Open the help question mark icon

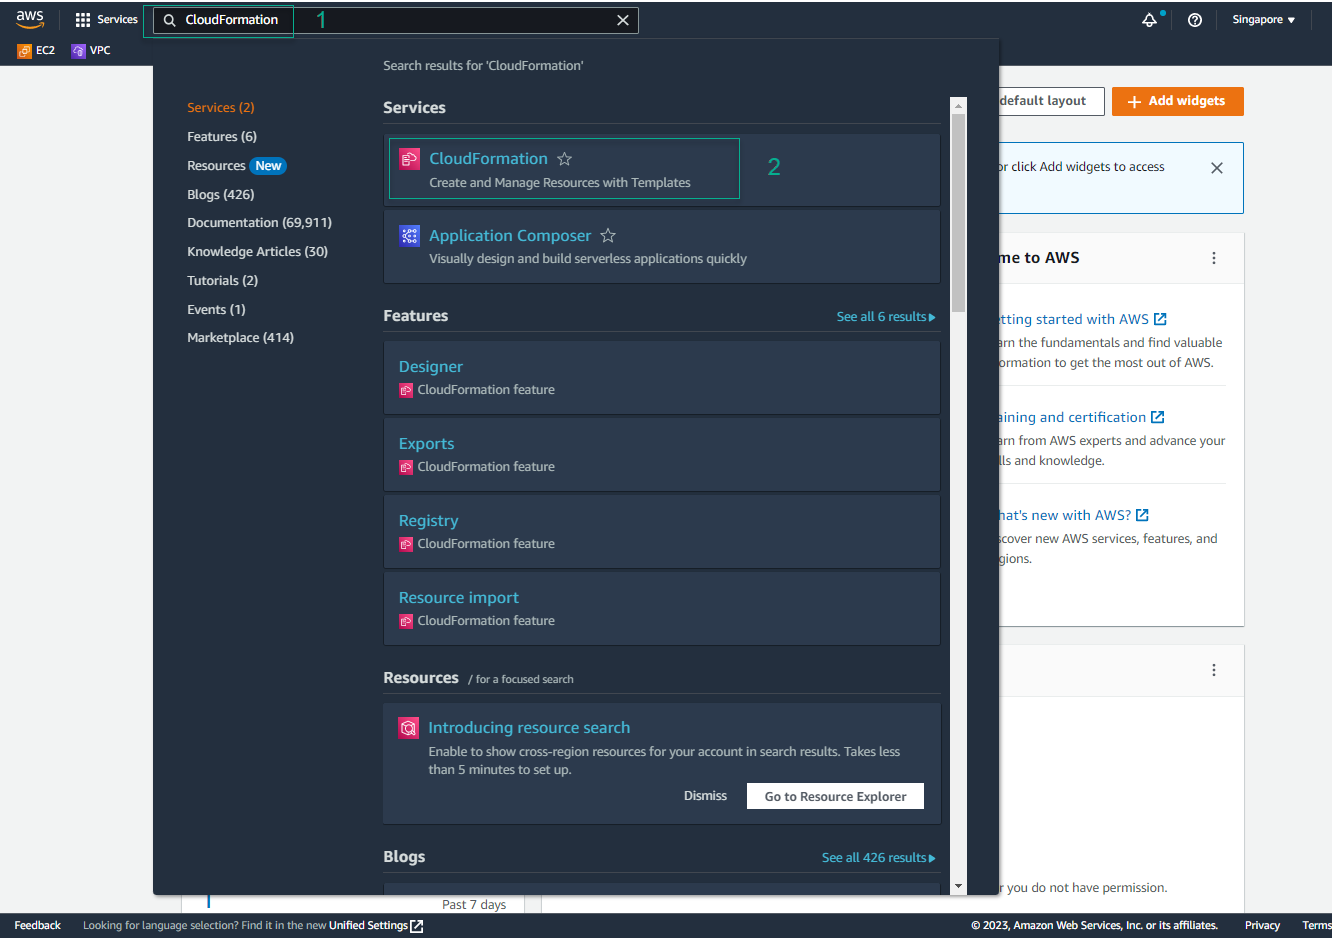point(1195,20)
